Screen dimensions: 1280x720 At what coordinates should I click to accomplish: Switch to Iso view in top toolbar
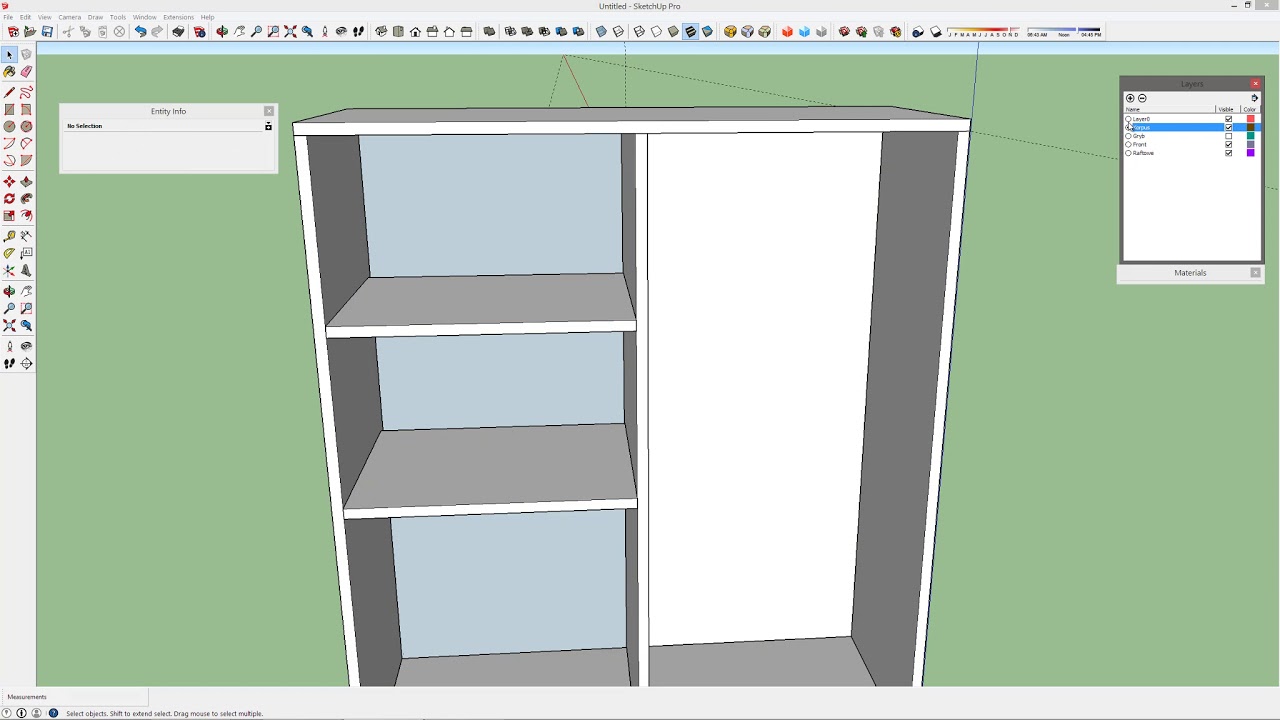pyautogui.click(x=381, y=32)
